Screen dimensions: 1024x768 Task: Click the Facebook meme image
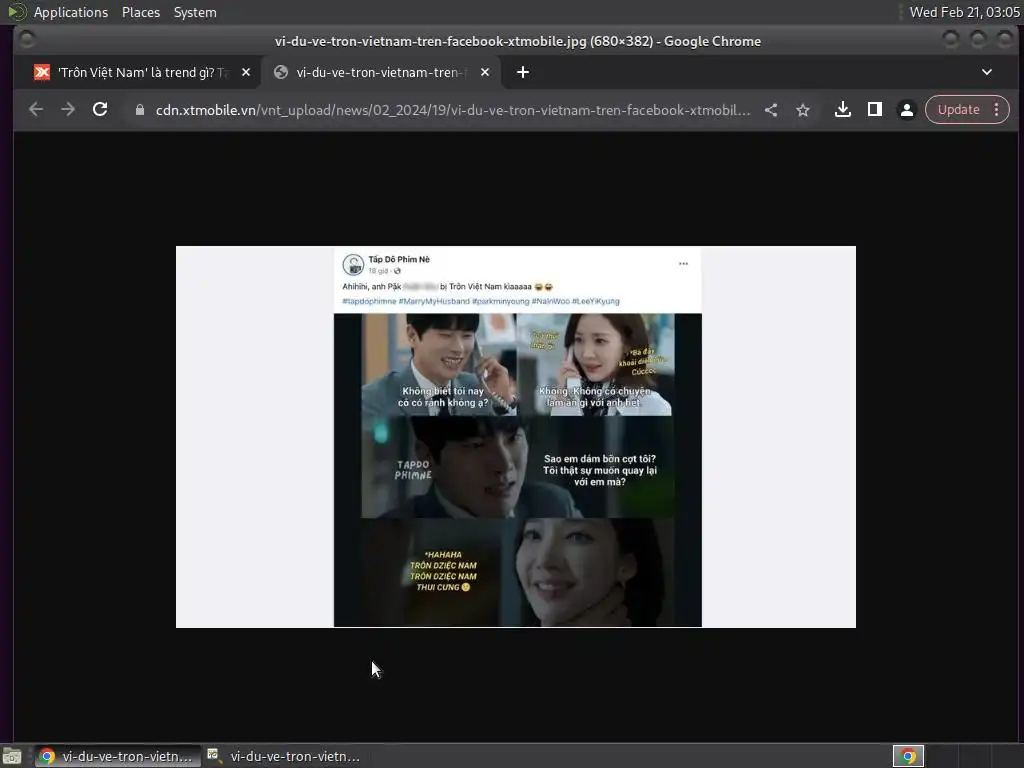click(x=516, y=437)
